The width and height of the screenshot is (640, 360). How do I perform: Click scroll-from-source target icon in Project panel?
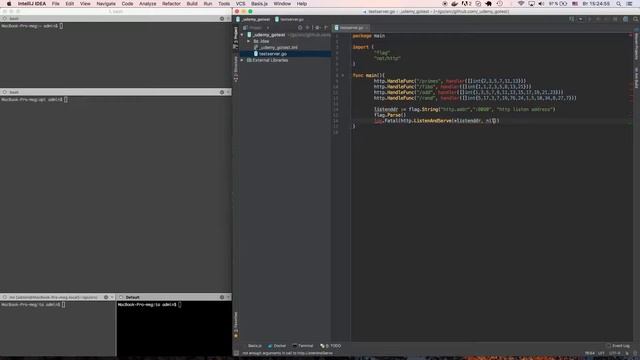pyautogui.click(x=300, y=28)
